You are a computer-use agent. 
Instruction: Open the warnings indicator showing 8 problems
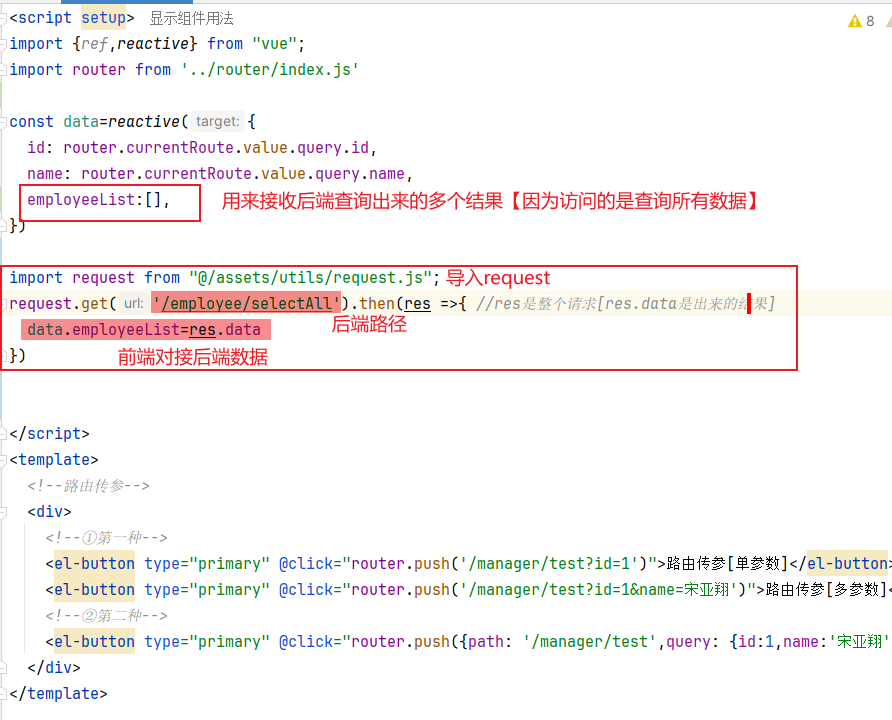tap(861, 21)
